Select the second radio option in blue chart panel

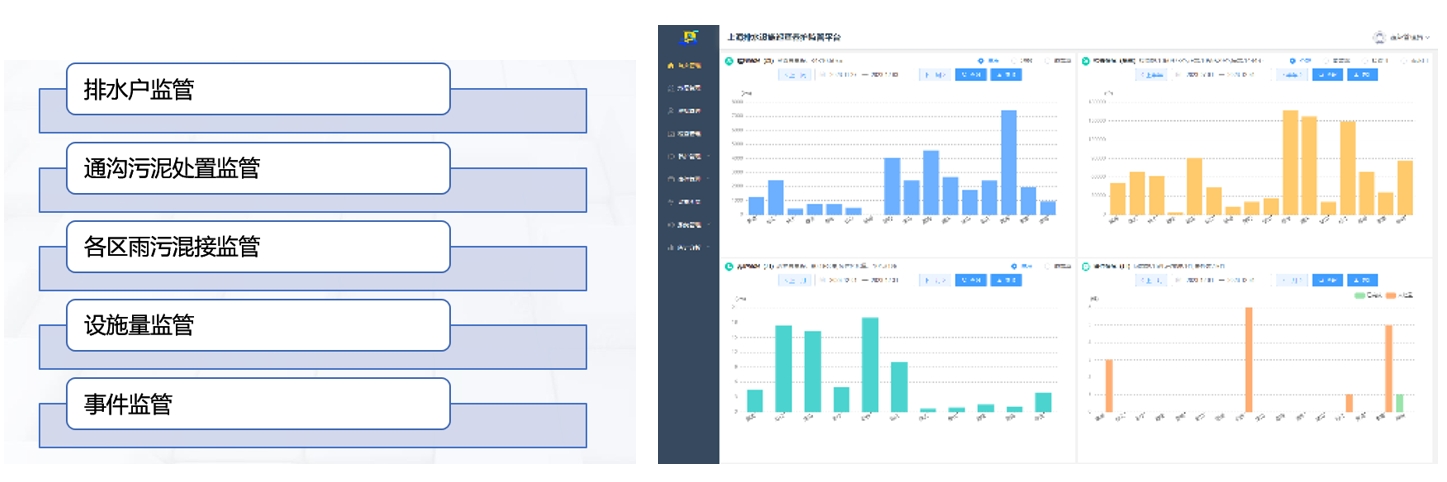point(1015,61)
